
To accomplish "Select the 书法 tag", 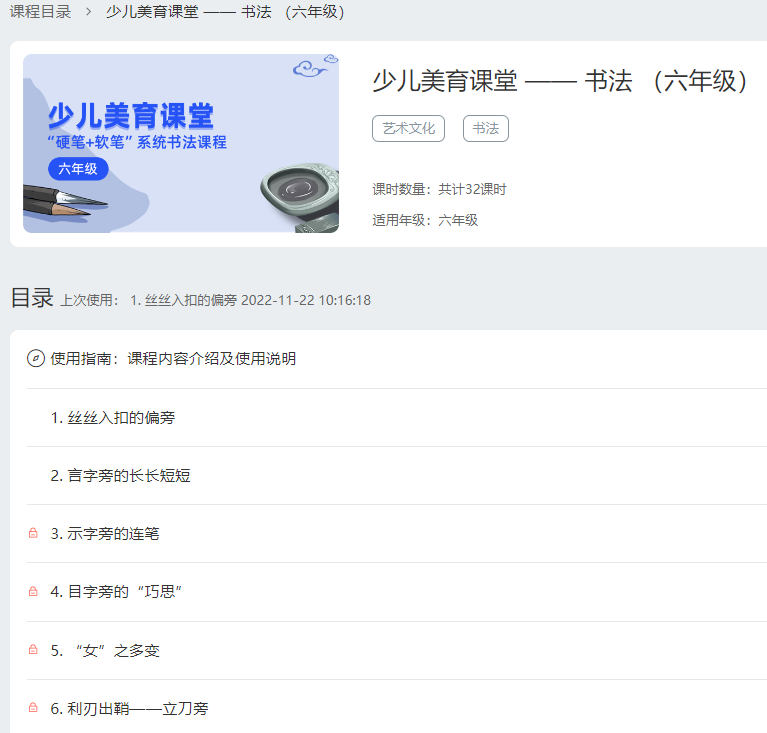I will click(x=486, y=128).
